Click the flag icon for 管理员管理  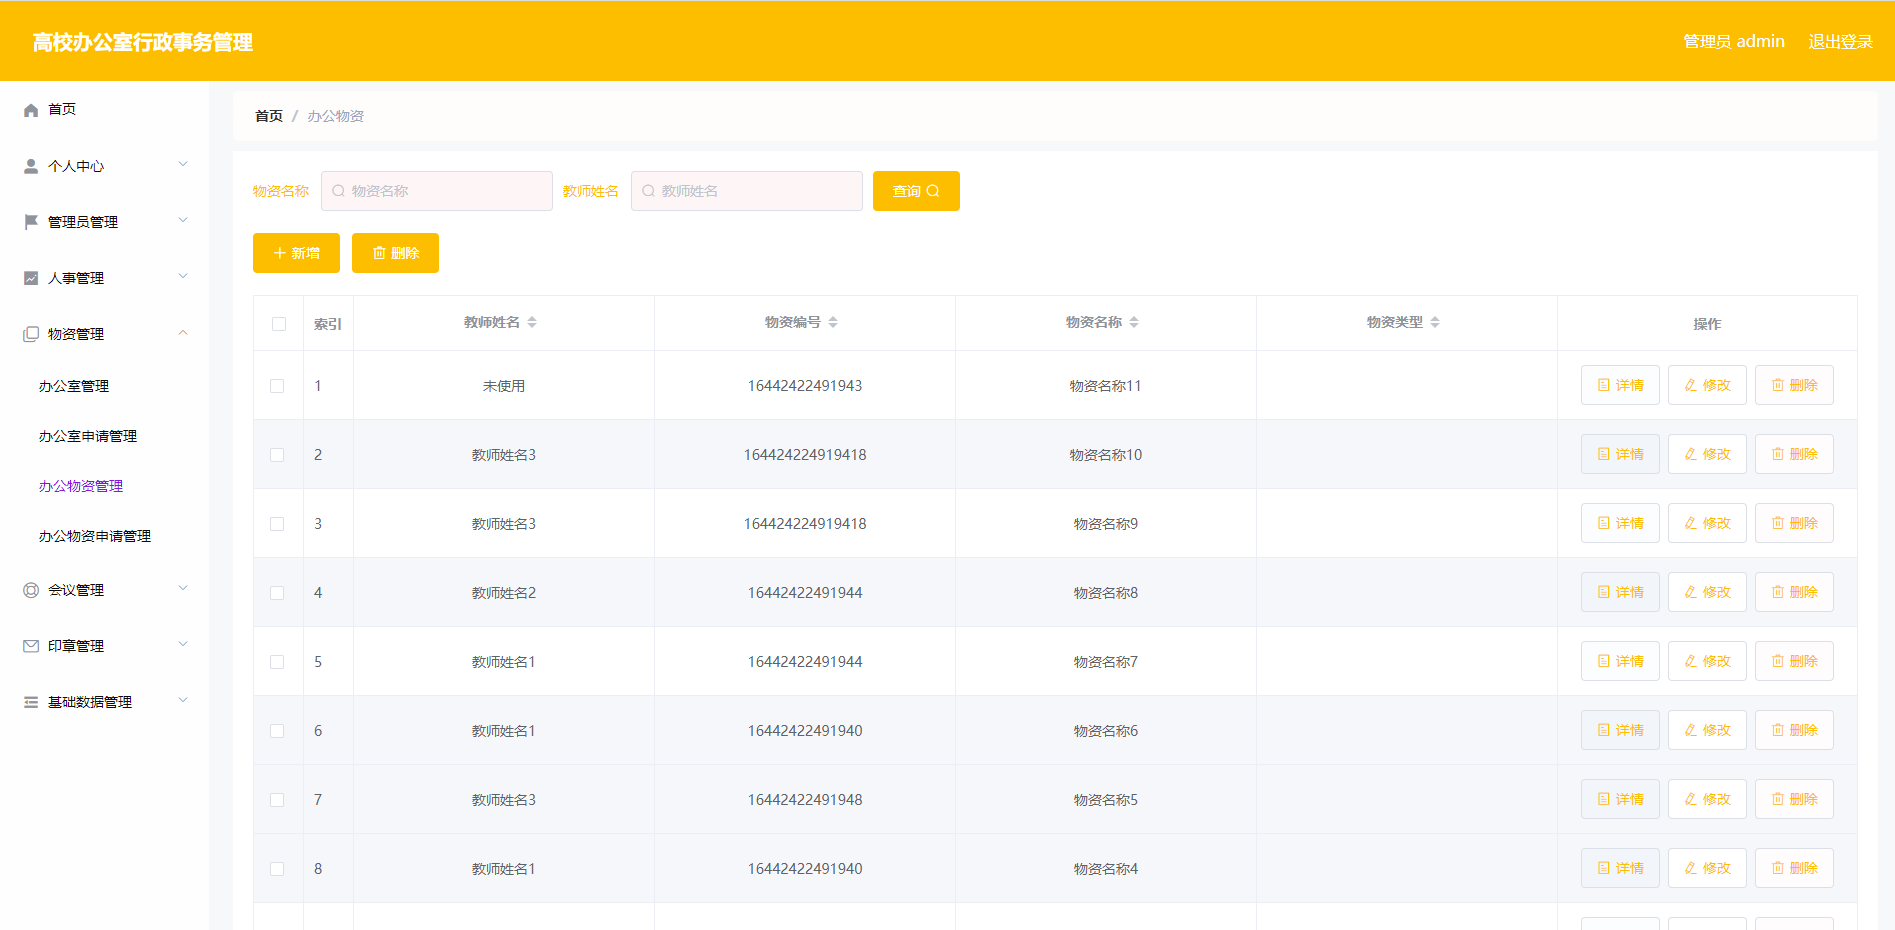[31, 222]
